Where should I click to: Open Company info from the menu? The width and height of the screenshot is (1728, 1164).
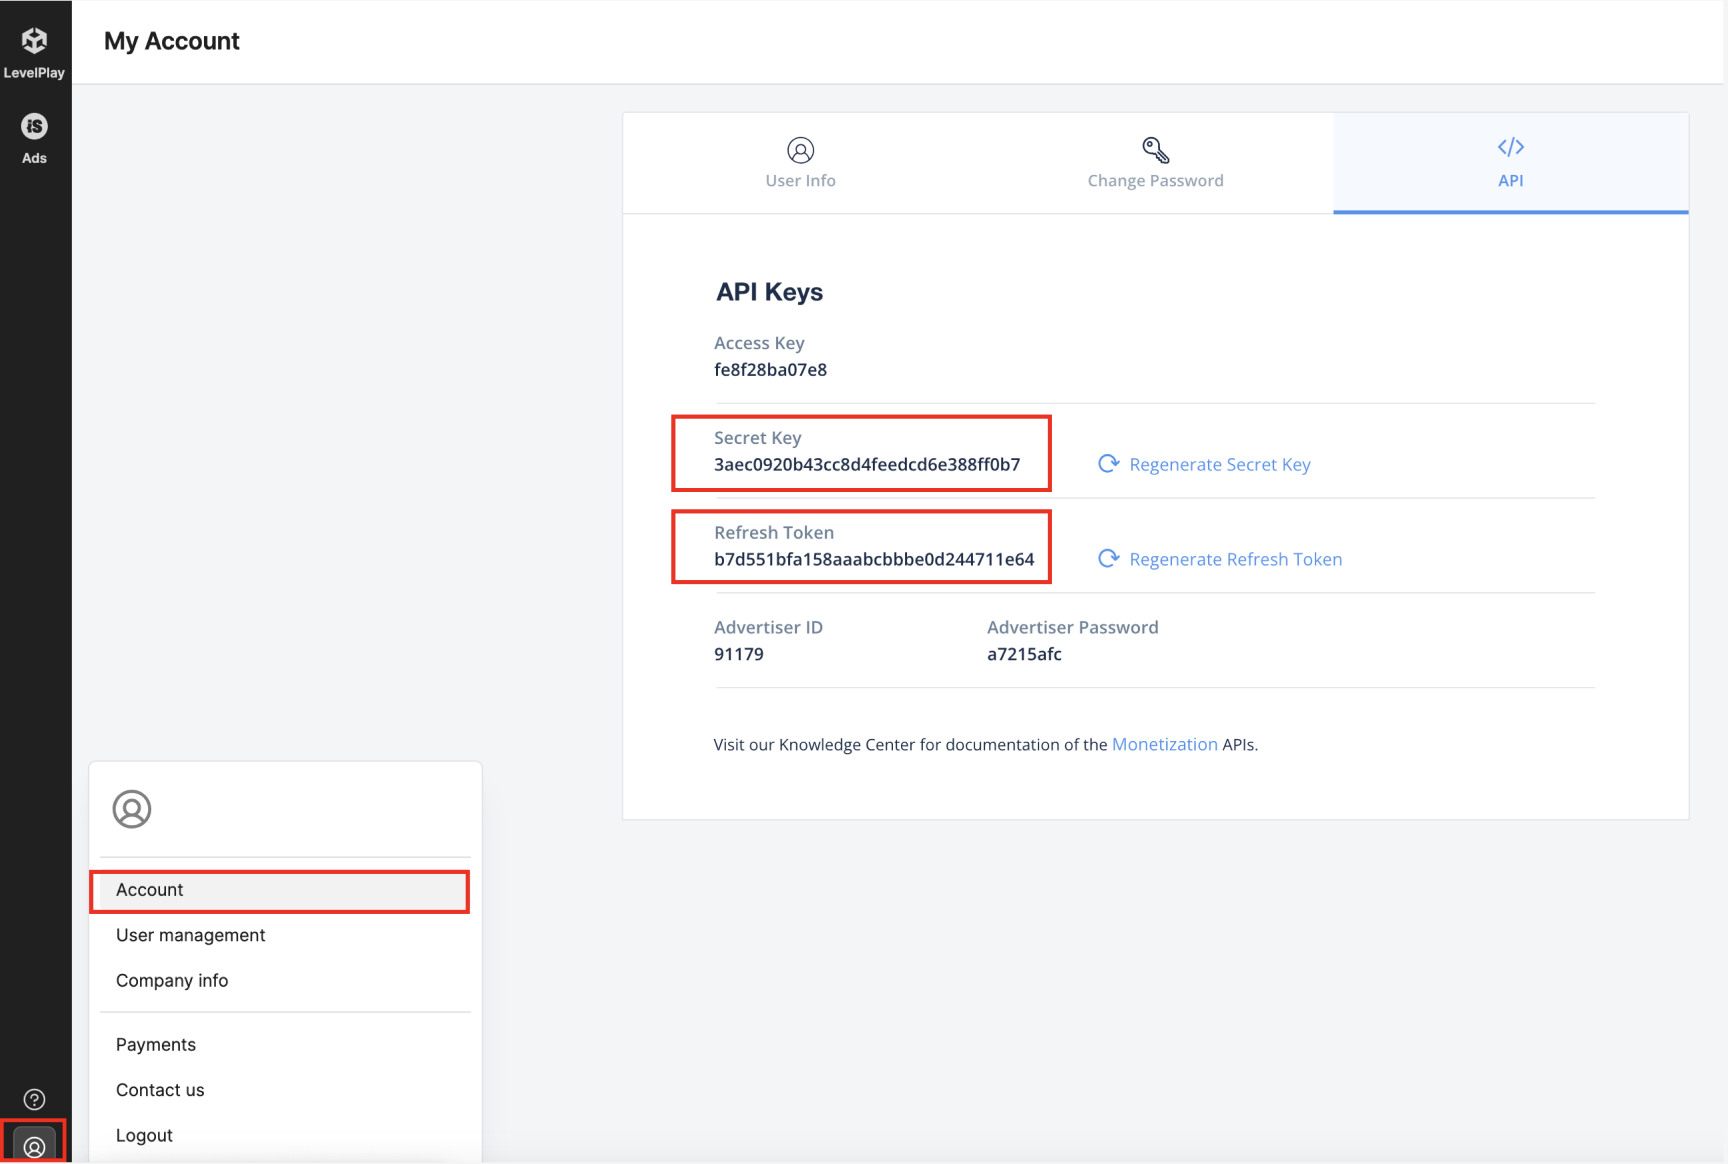click(172, 981)
